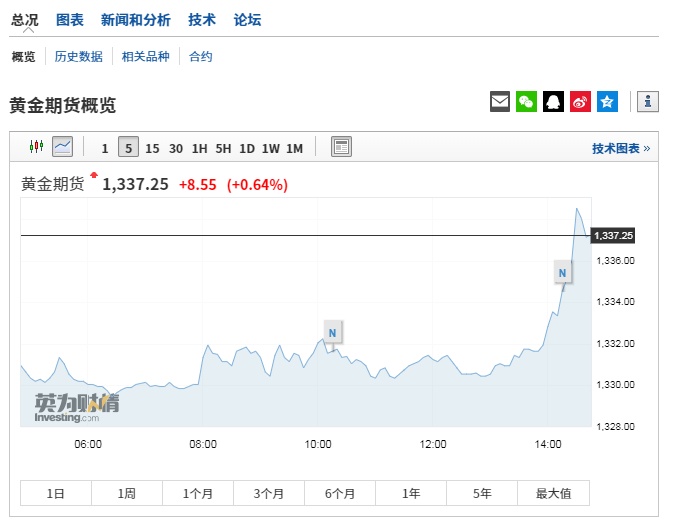This screenshot has width=674, height=523.
Task: Go to 历史数据 sub-tab
Action: tap(79, 57)
